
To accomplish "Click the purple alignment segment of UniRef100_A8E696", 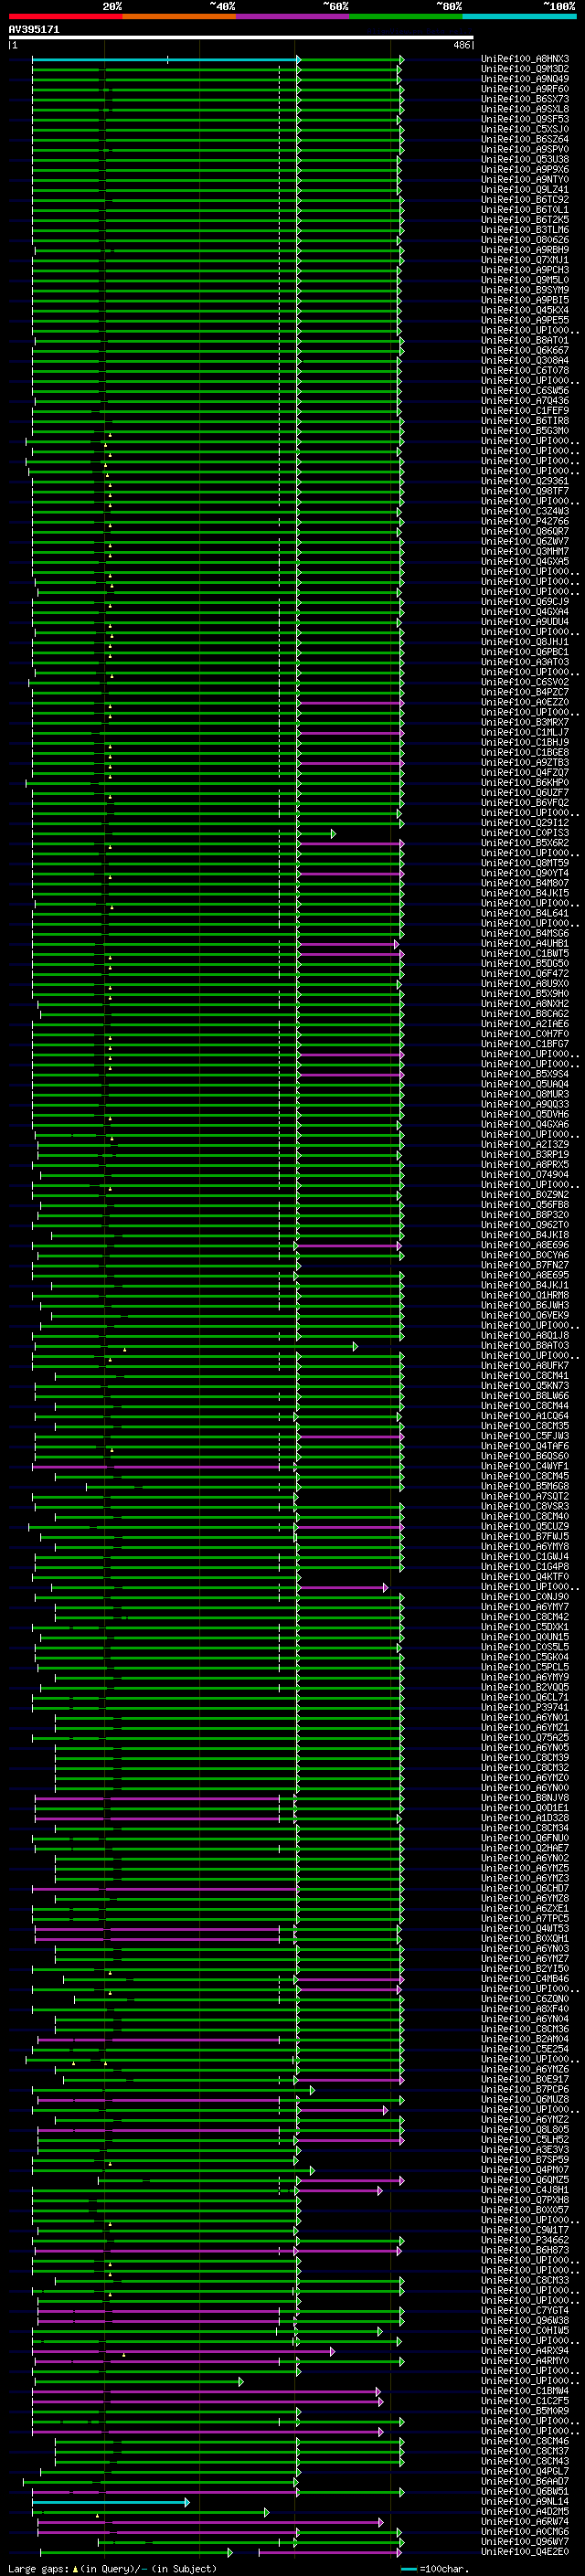I will point(348,1246).
